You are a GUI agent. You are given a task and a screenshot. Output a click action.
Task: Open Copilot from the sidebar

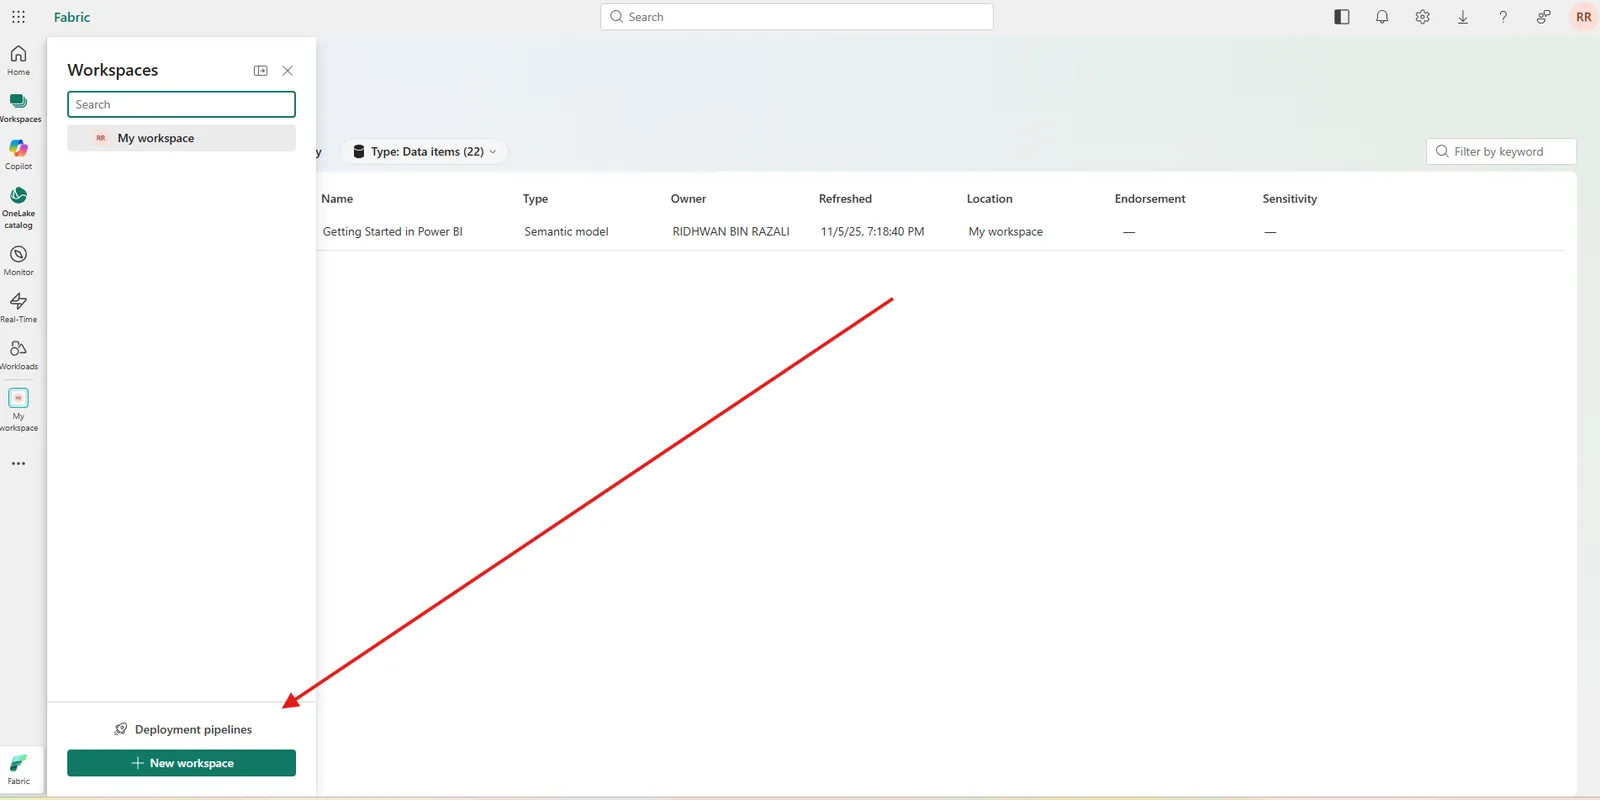18,154
